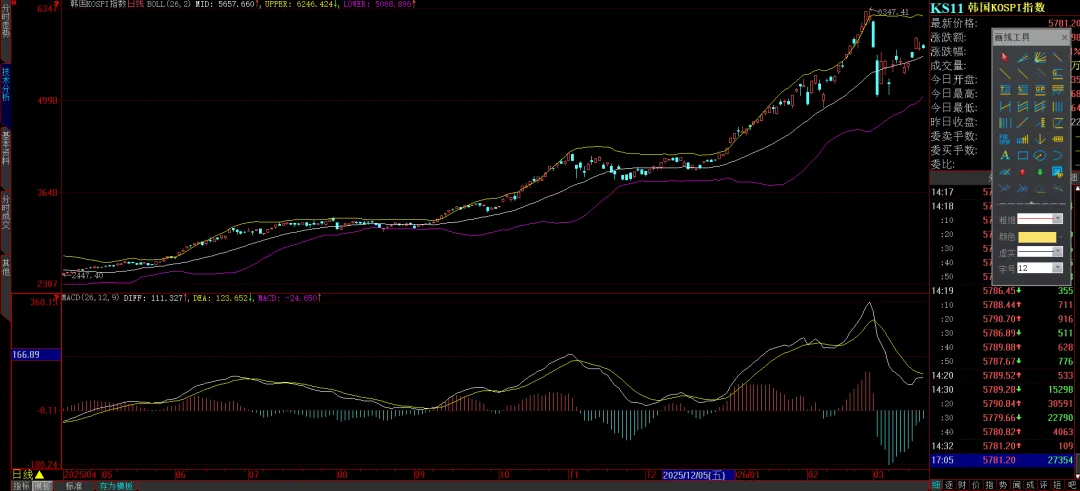Open the 细 tab in quote panel
The height and width of the screenshot is (491, 1080).
click(x=937, y=485)
